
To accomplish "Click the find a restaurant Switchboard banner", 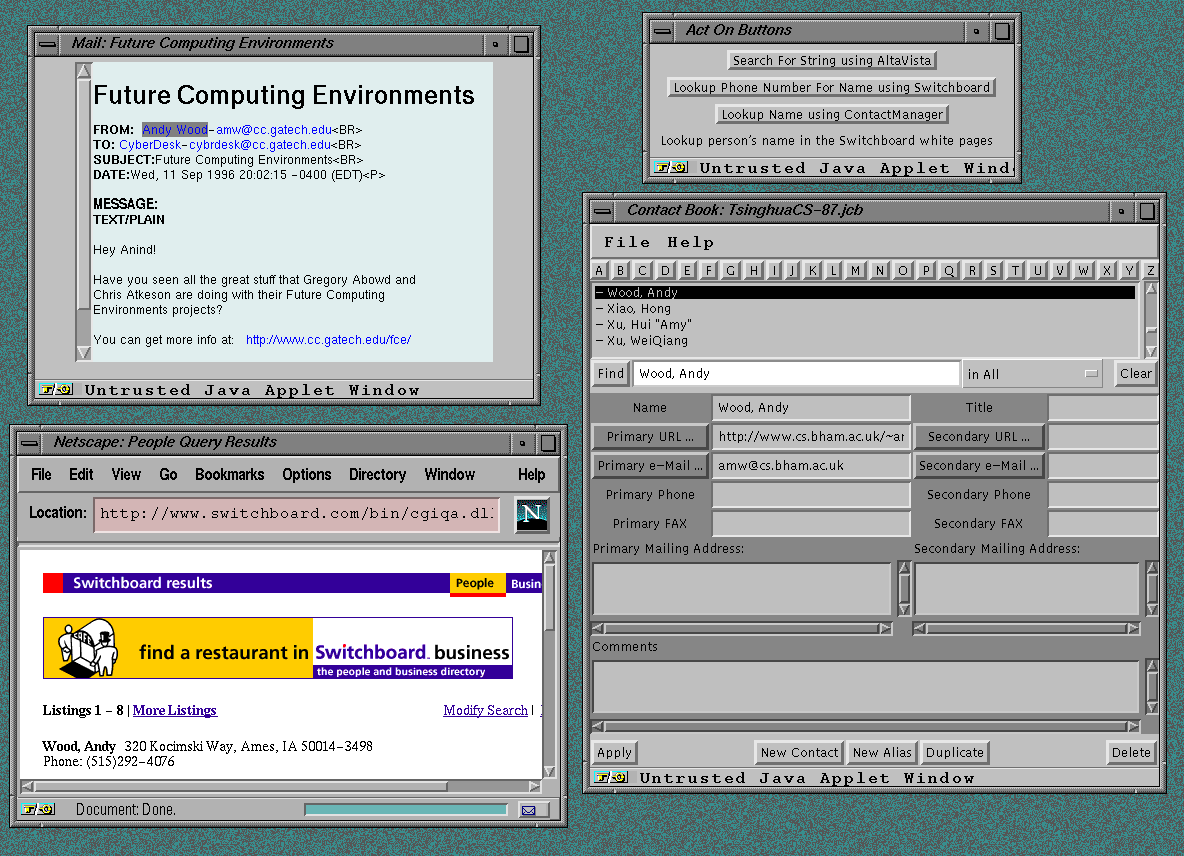I will tap(278, 648).
